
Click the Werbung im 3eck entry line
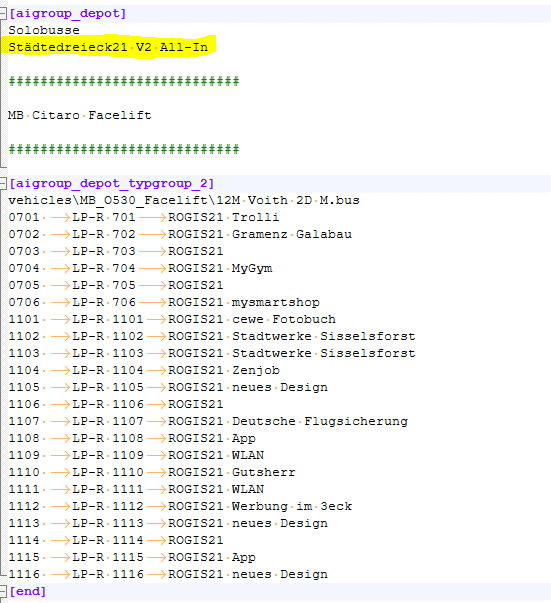click(x=180, y=506)
